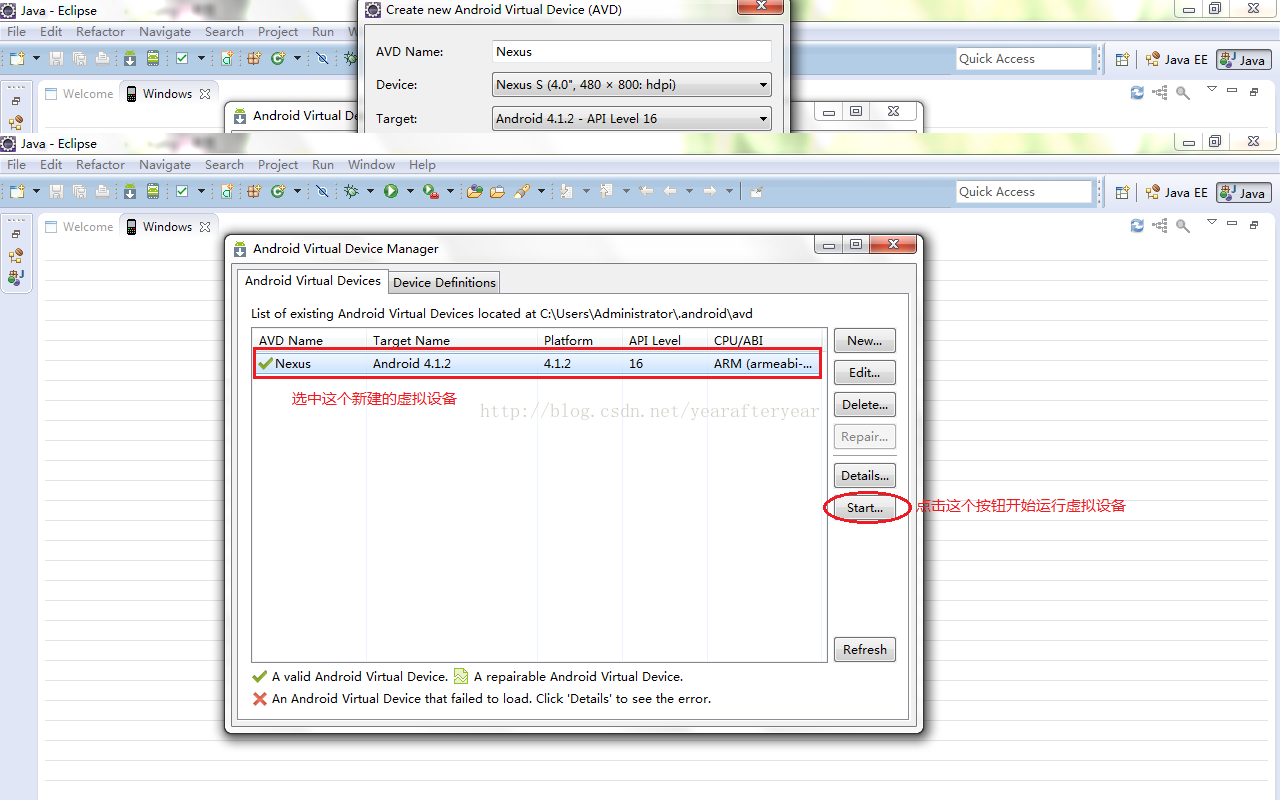The image size is (1280, 800).
Task: Click Quick Access field in lower Eclipse window
Action: tap(1024, 192)
